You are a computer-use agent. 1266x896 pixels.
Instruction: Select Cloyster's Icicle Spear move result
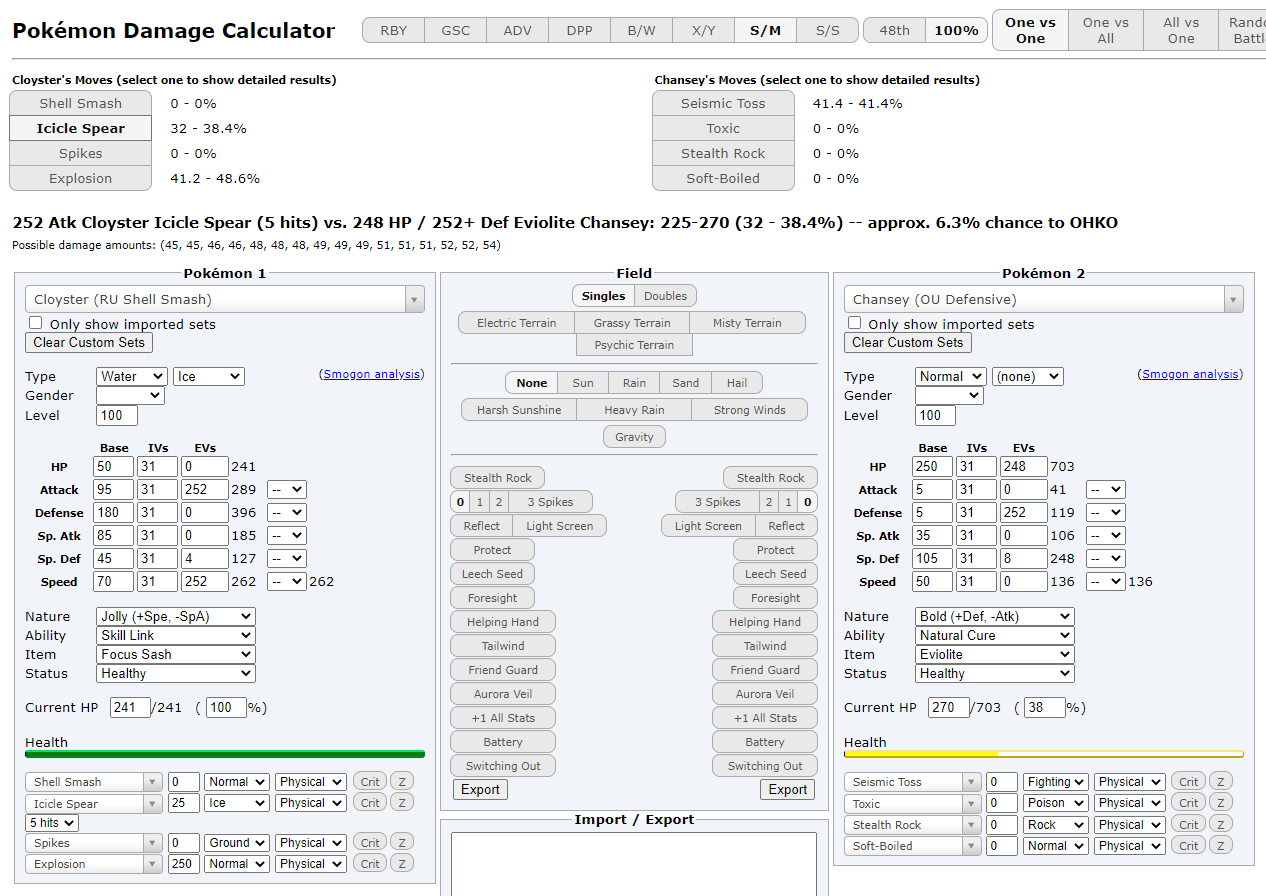[x=81, y=128]
